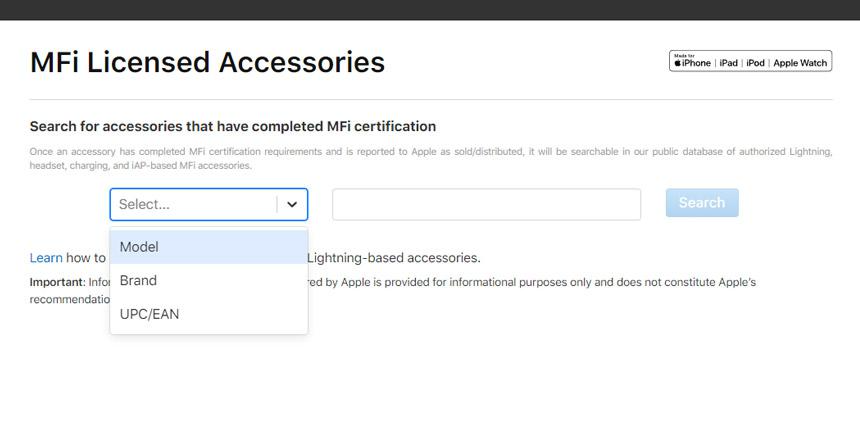Click the MFi Licensed Accessories heading
Screen dimensions: 860x434
click(207, 62)
